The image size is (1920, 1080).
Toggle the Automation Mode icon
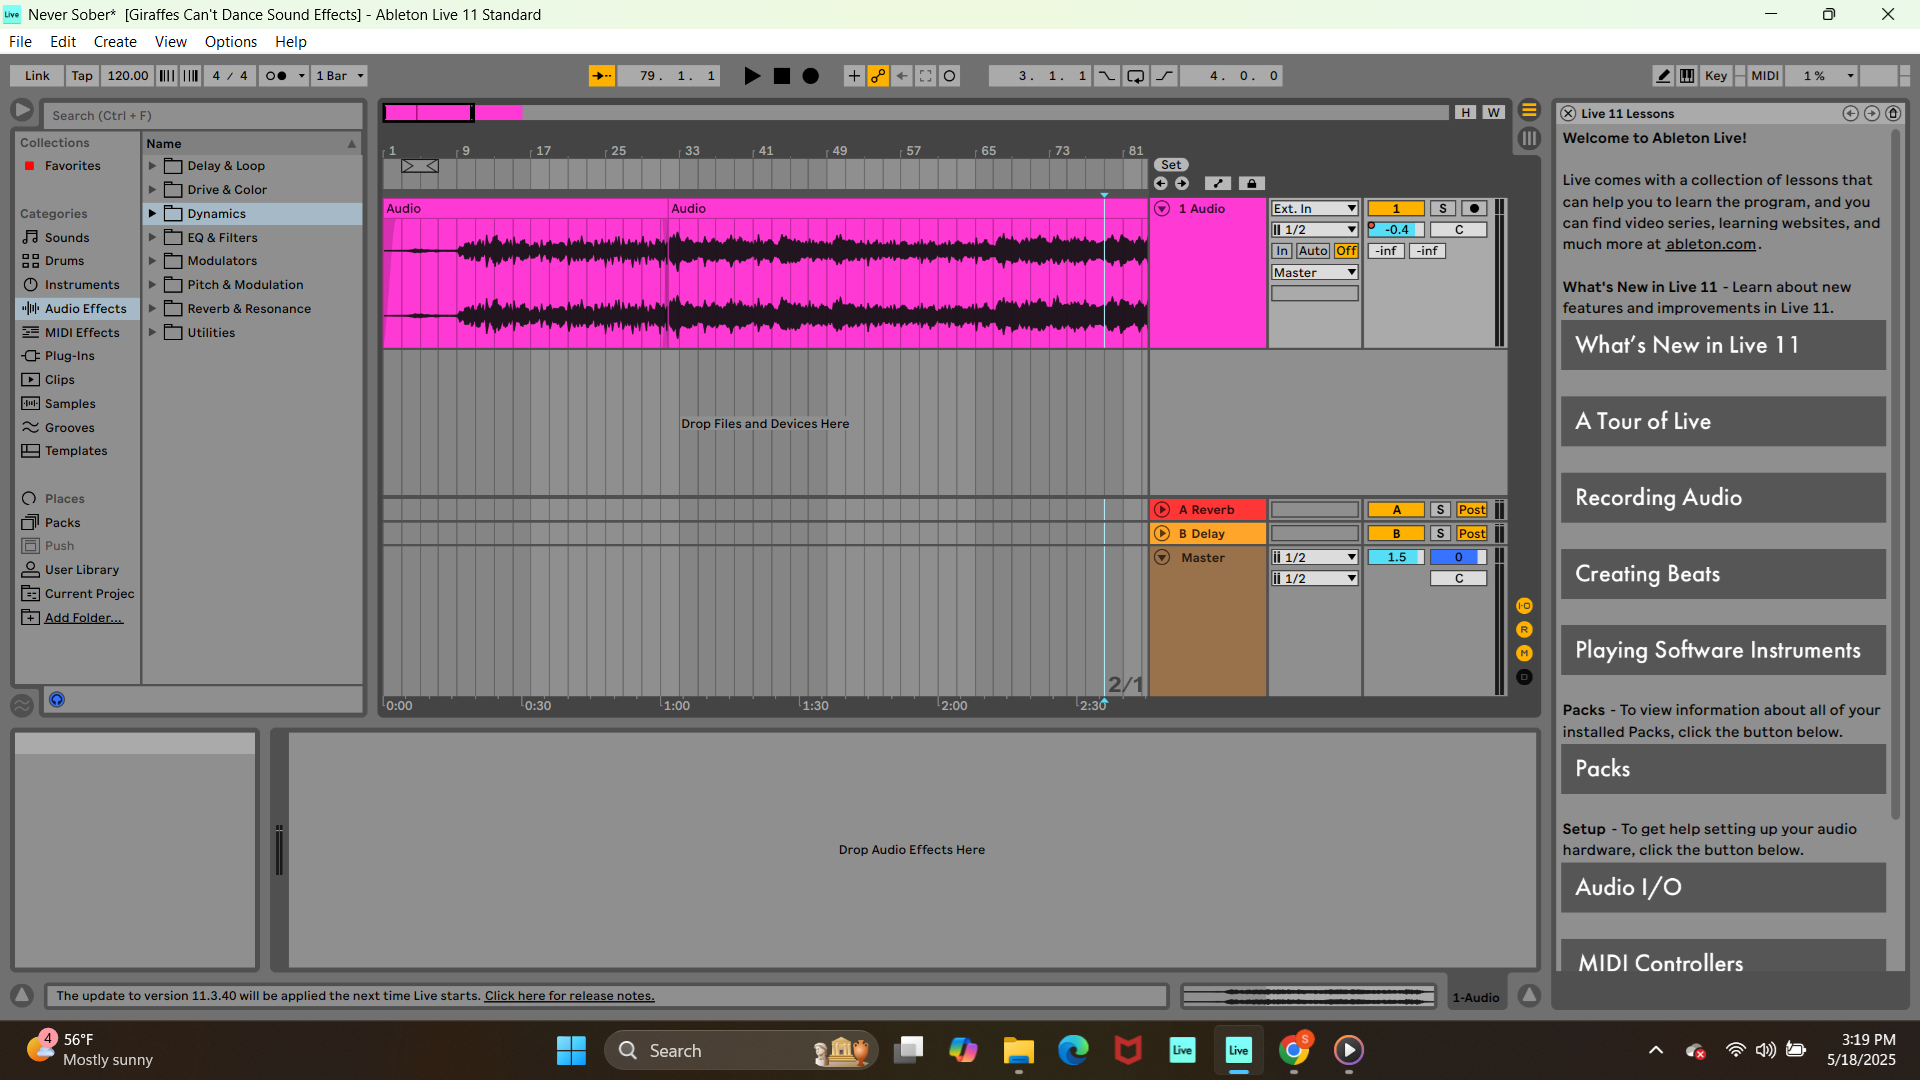(1217, 184)
